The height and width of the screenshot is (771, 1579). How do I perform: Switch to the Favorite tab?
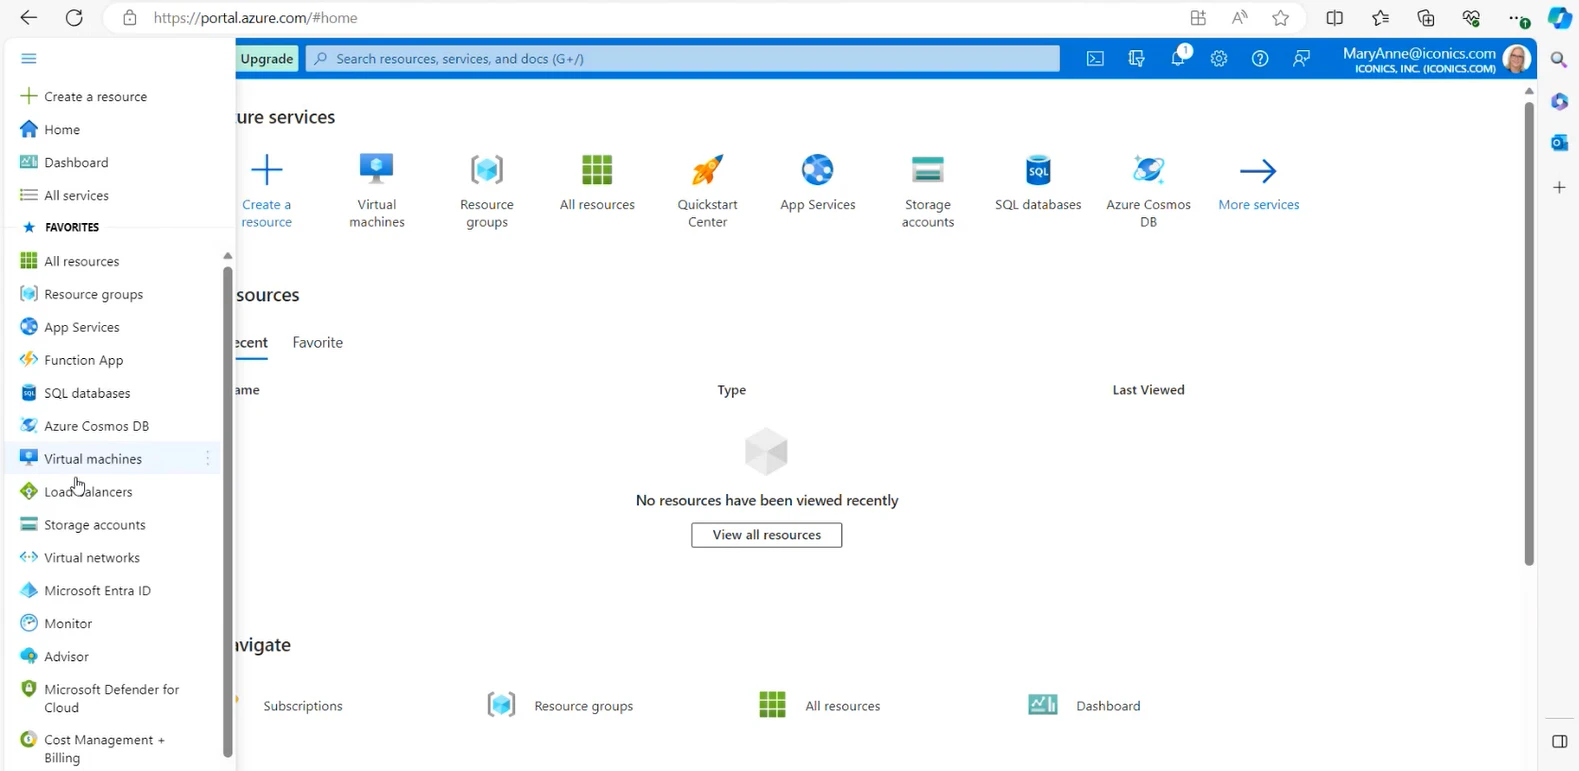point(317,343)
